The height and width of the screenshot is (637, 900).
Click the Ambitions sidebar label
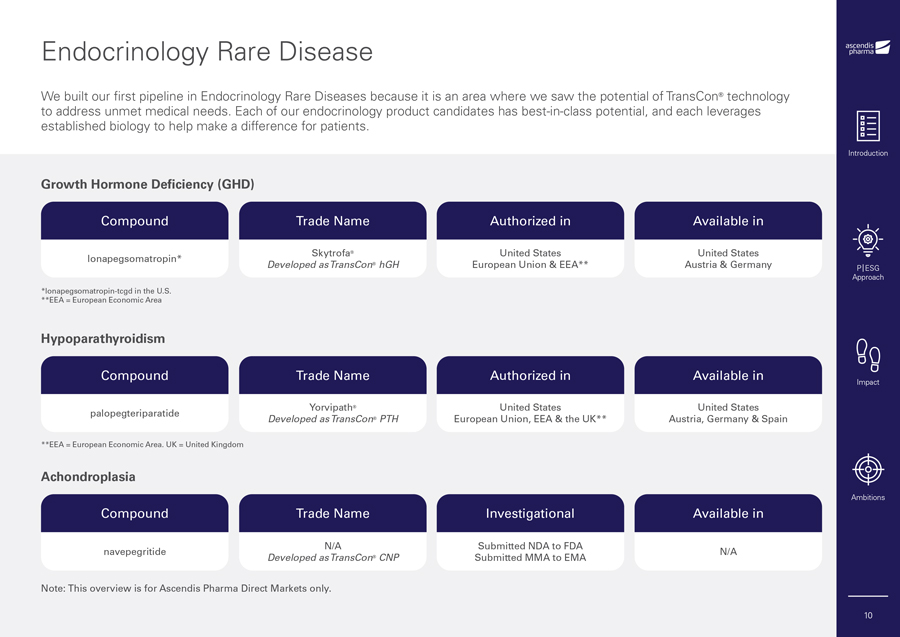(867, 497)
